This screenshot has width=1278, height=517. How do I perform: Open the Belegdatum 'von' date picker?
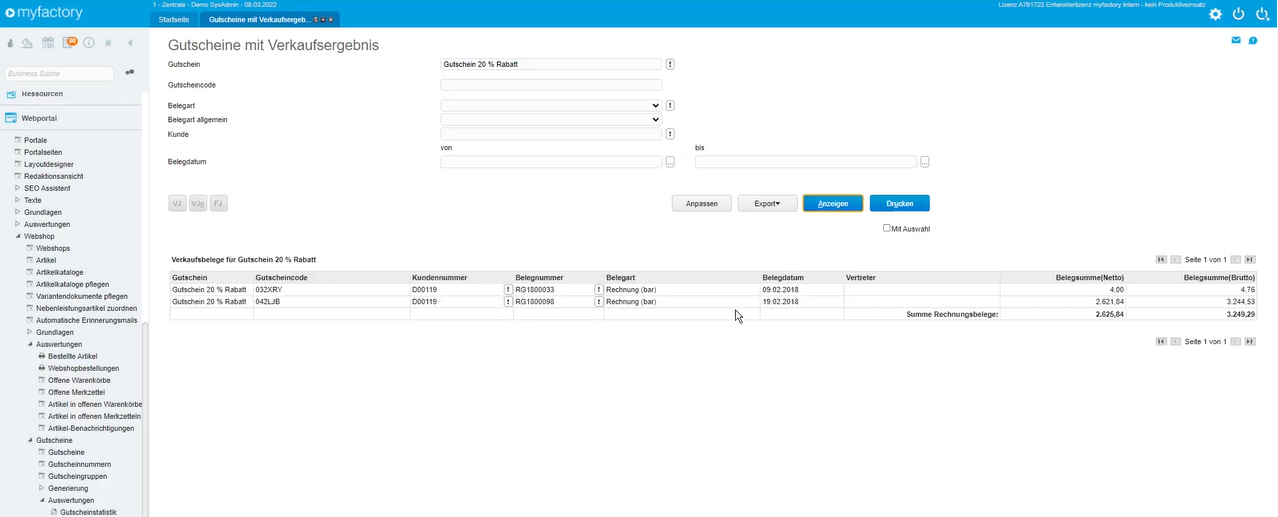(670, 162)
